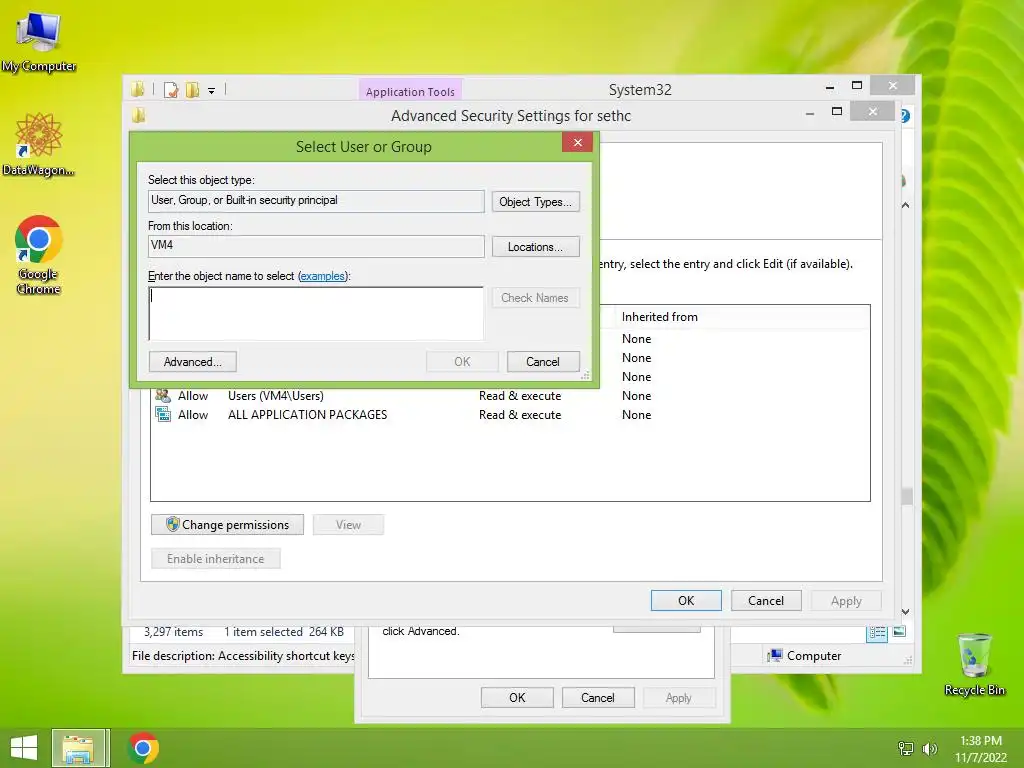Viewport: 1024px width, 768px height.
Task: Open the volume tray icon
Action: pyautogui.click(x=929, y=748)
